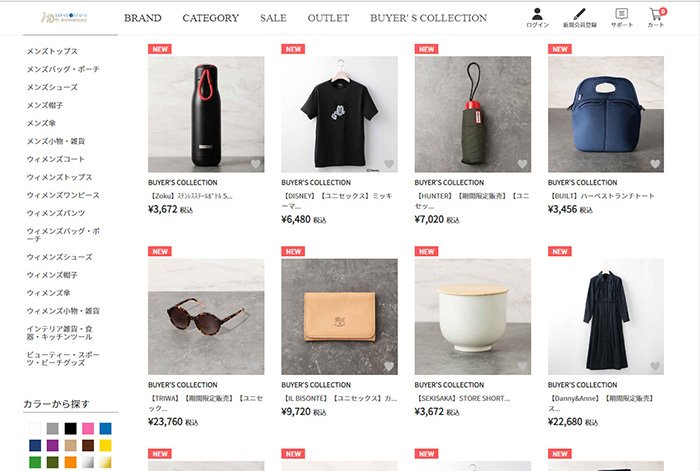700x471 pixels.
Task: Go to the SALE section
Action: tap(273, 18)
